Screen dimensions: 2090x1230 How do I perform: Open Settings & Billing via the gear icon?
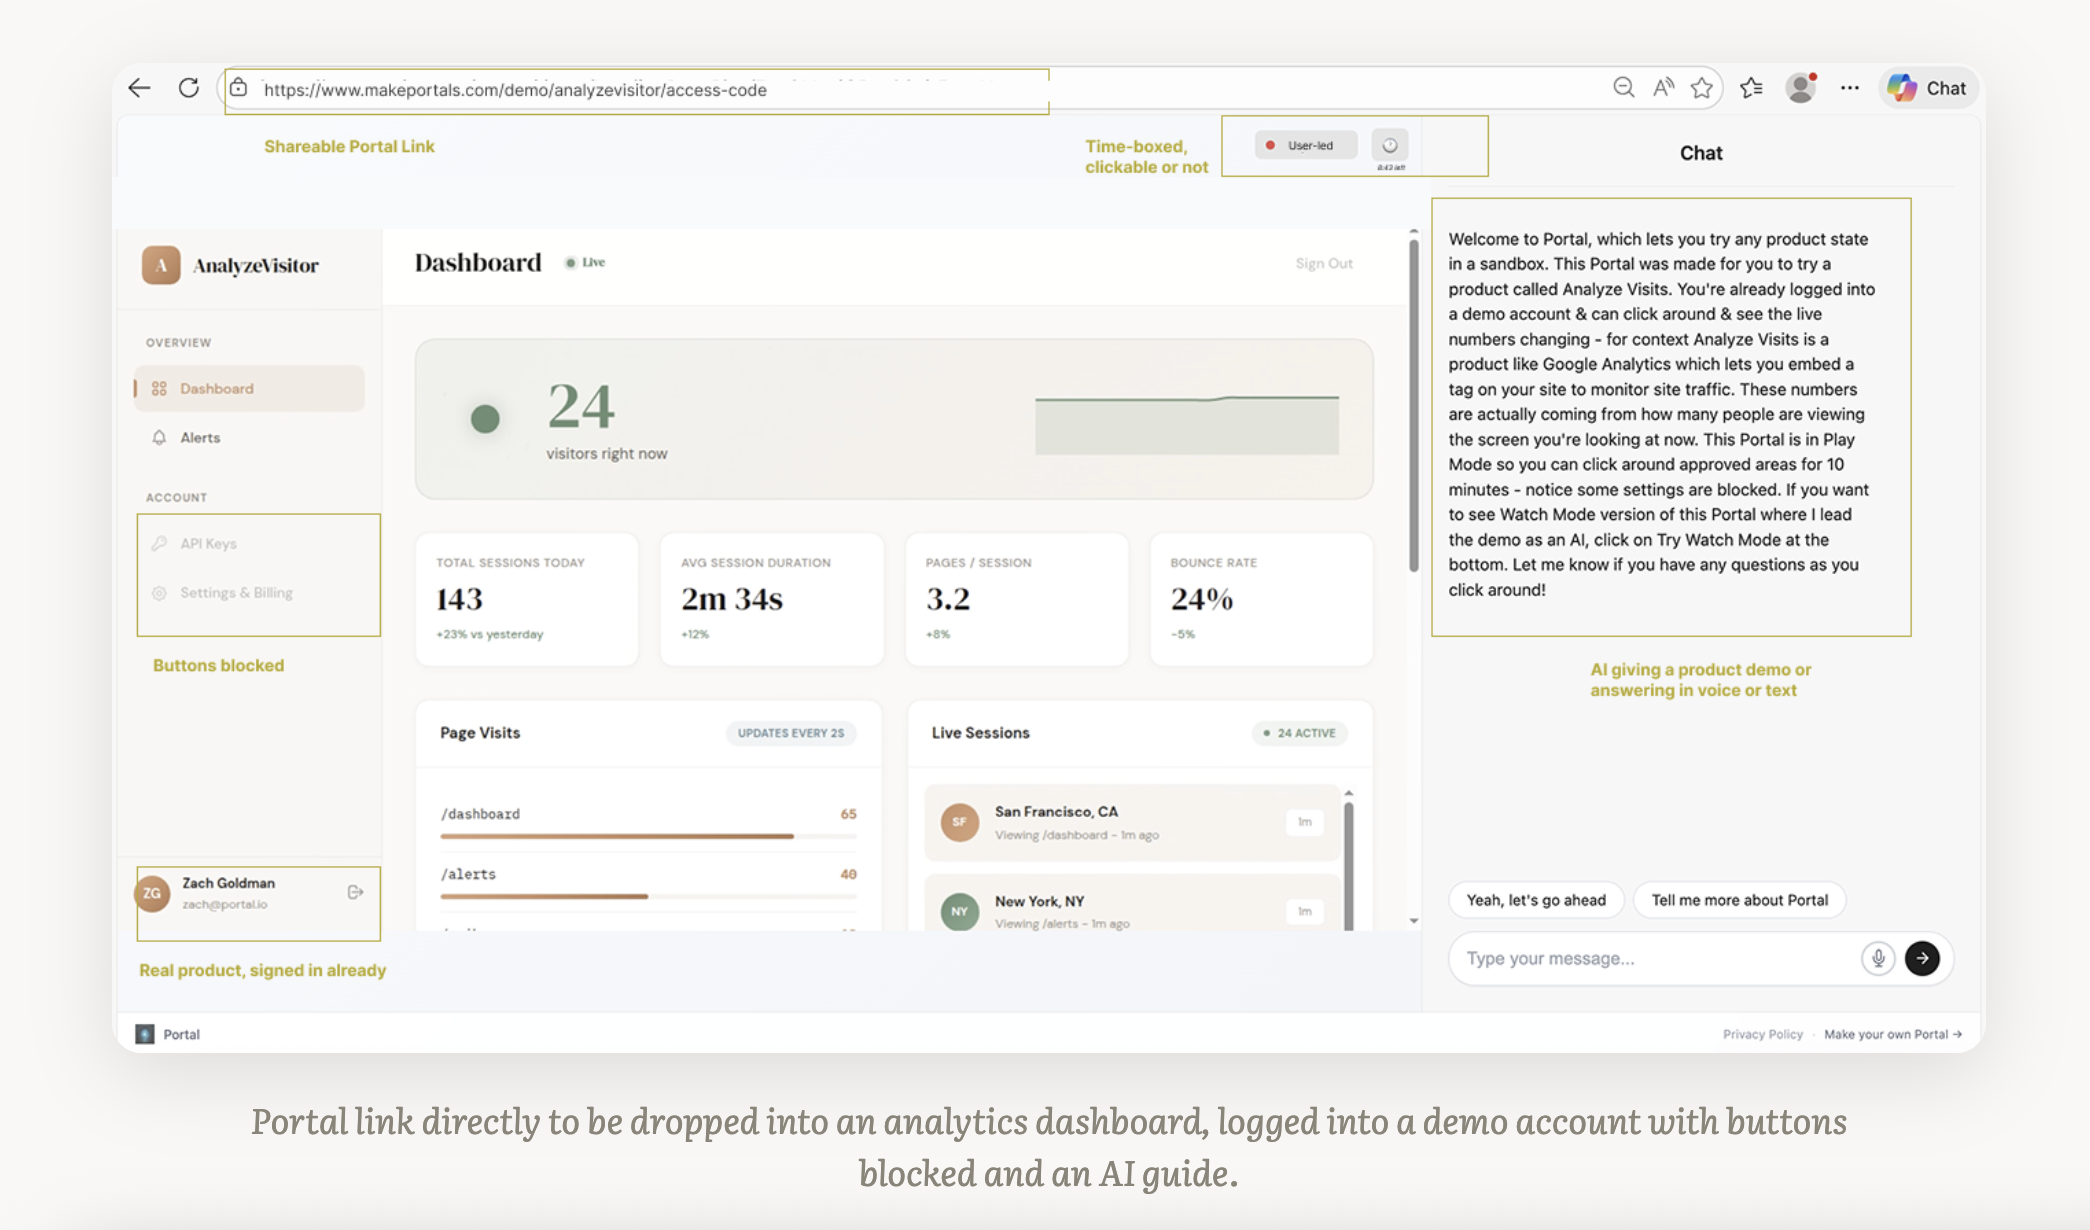(160, 592)
